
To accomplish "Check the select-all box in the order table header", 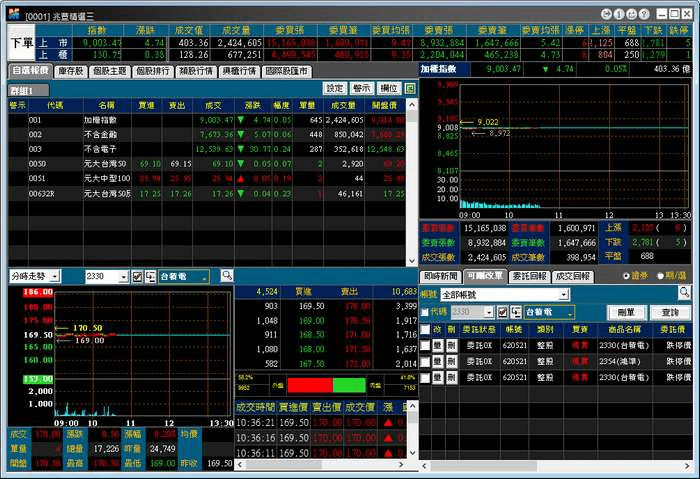I will [425, 329].
